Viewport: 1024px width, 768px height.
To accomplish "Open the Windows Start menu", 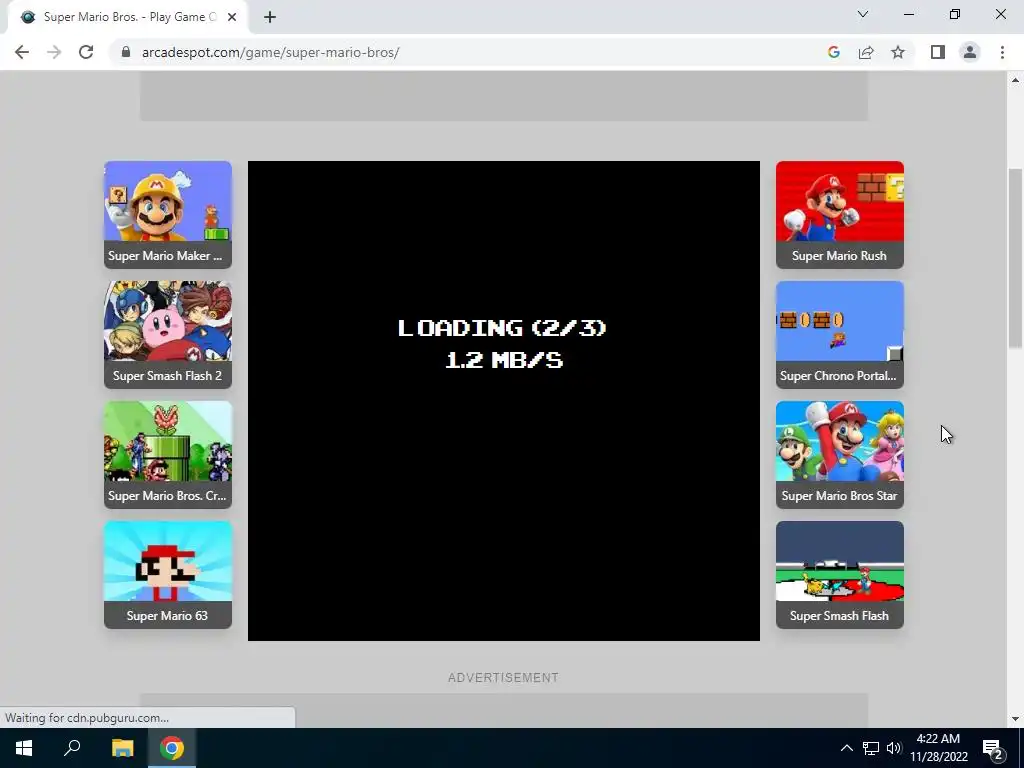I will pyautogui.click(x=24, y=748).
